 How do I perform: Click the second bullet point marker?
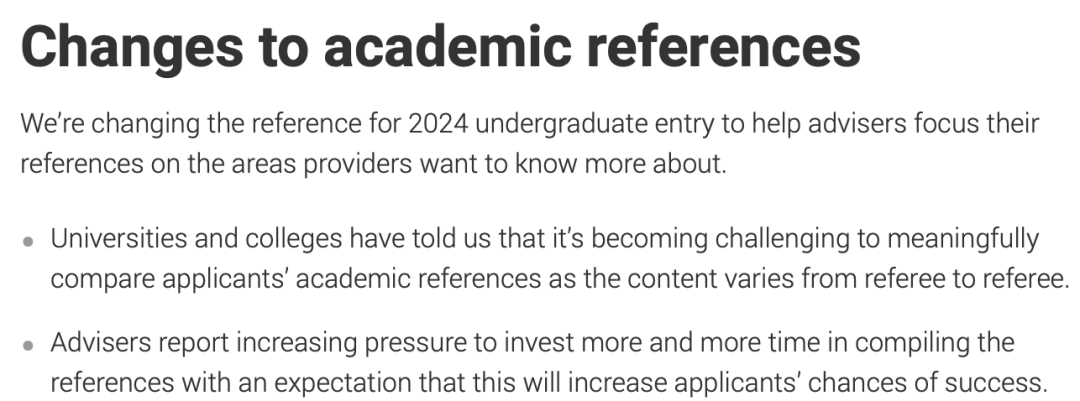tap(28, 345)
